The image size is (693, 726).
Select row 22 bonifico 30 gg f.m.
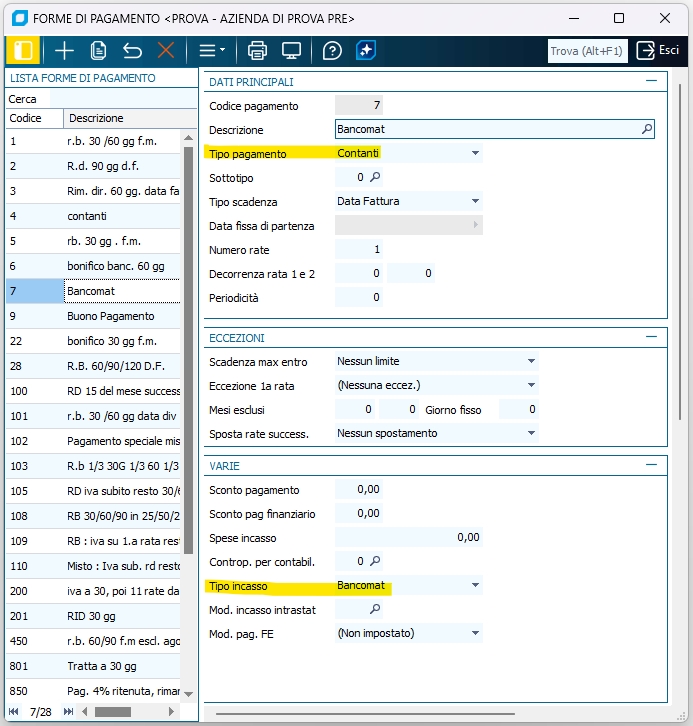(93, 341)
